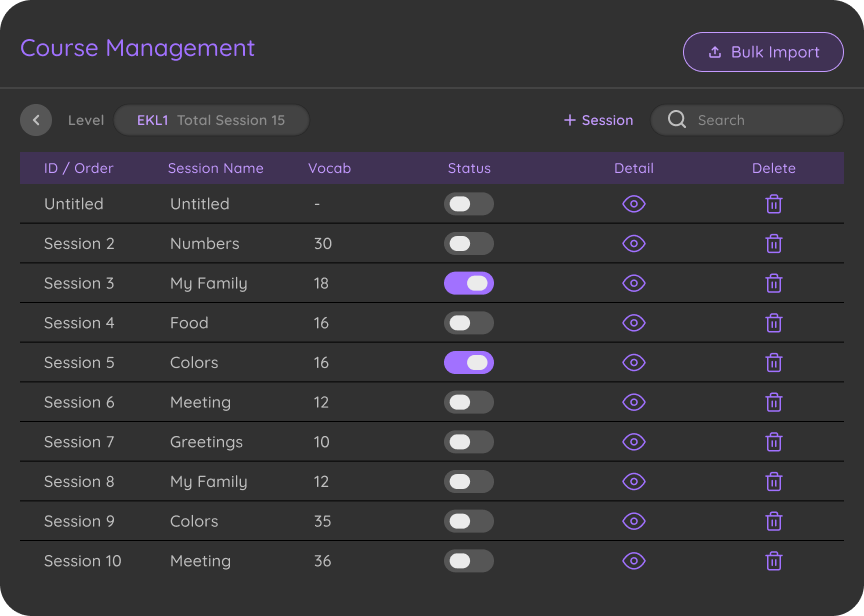This screenshot has height=616, width=864.
Task: Click the search magnifier icon
Action: [677, 120]
